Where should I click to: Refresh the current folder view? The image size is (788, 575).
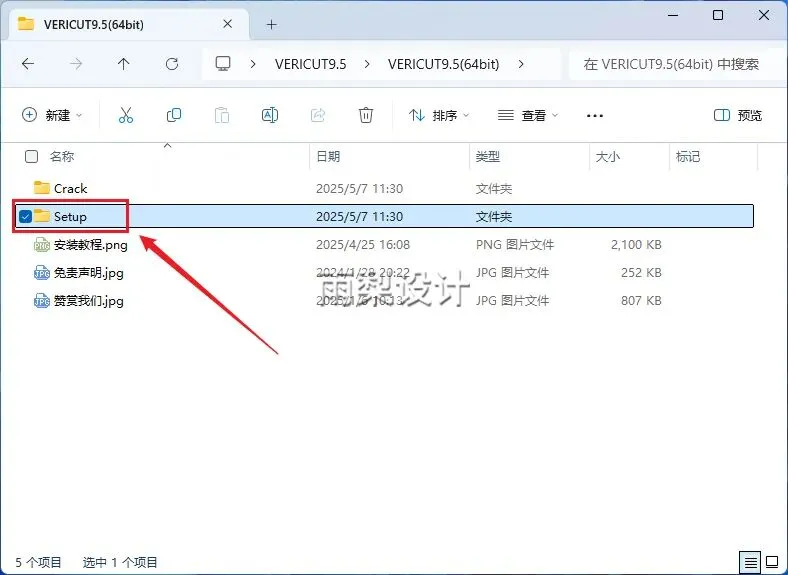point(172,64)
